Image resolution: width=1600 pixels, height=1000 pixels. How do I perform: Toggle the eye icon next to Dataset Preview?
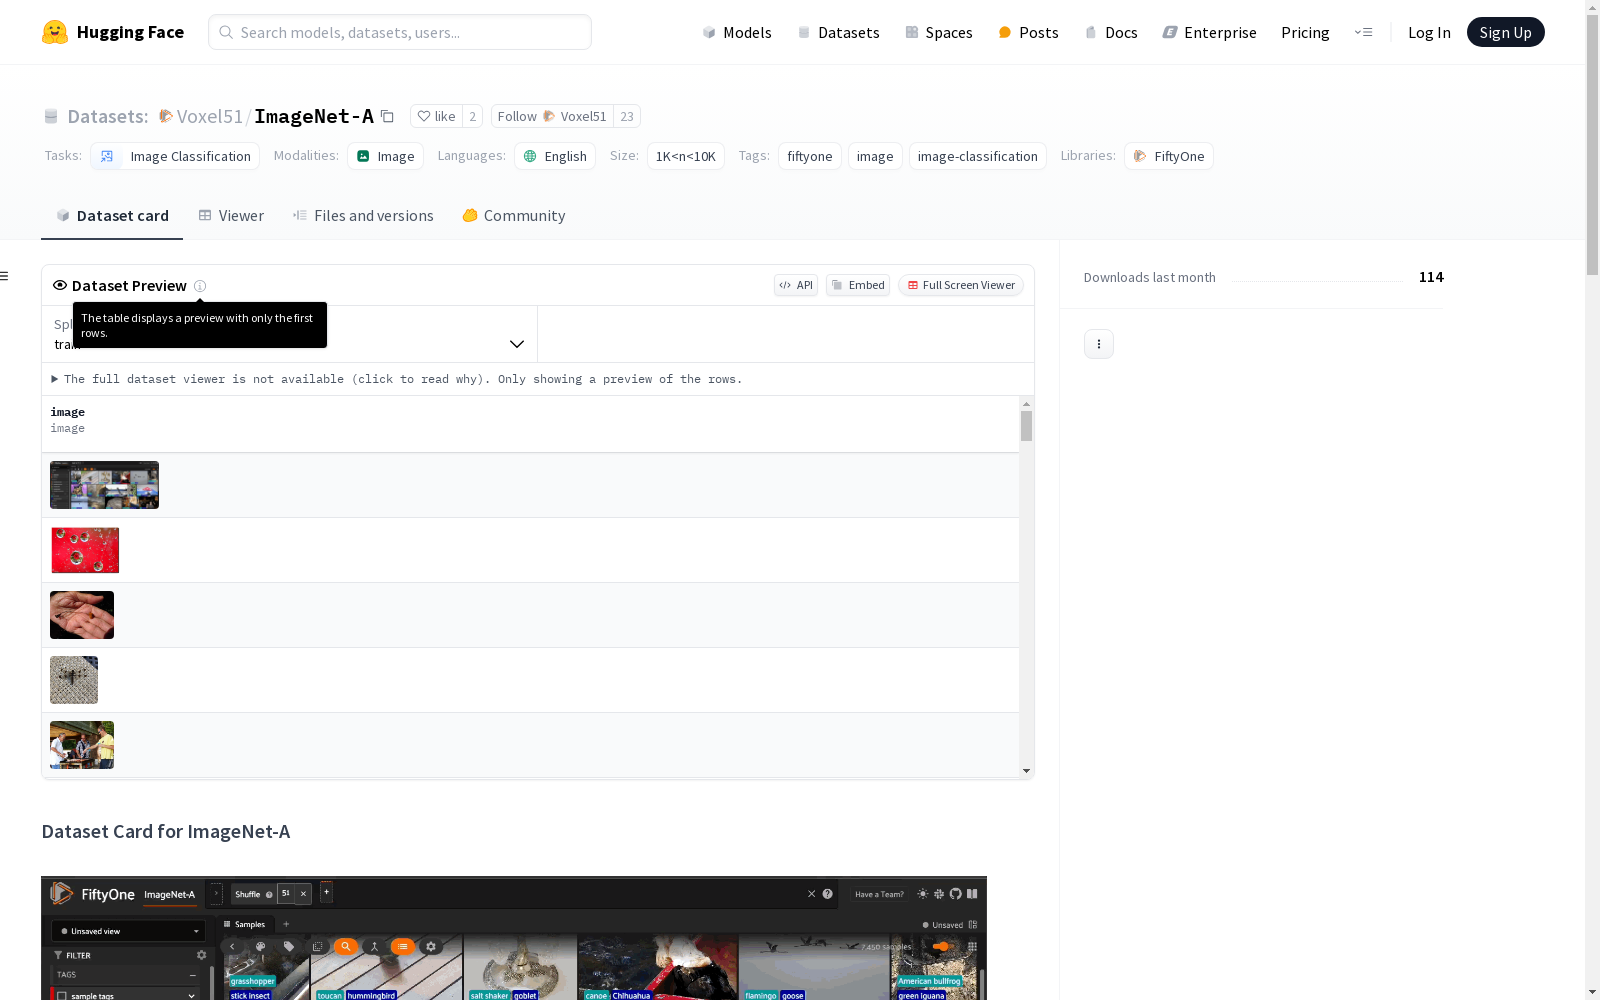[60, 285]
